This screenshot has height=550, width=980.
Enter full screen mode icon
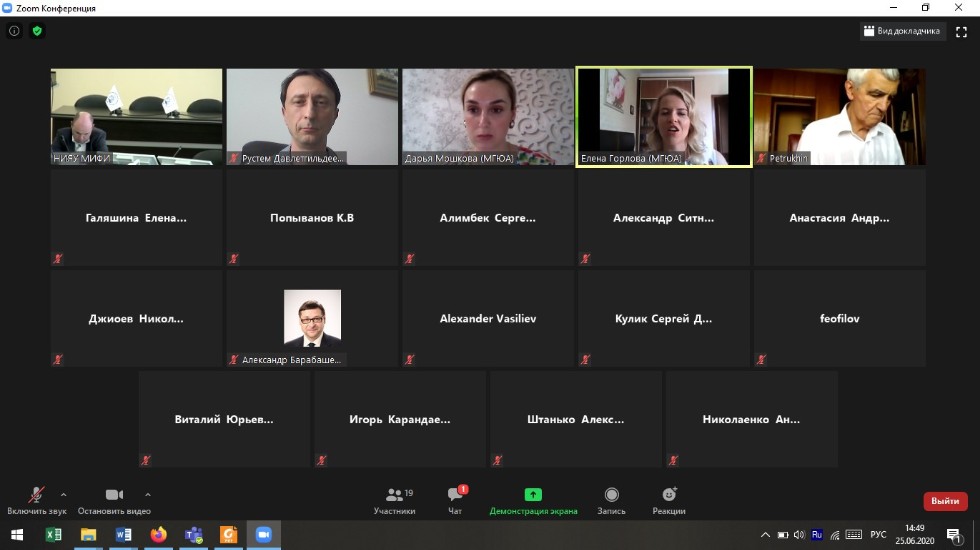(961, 31)
